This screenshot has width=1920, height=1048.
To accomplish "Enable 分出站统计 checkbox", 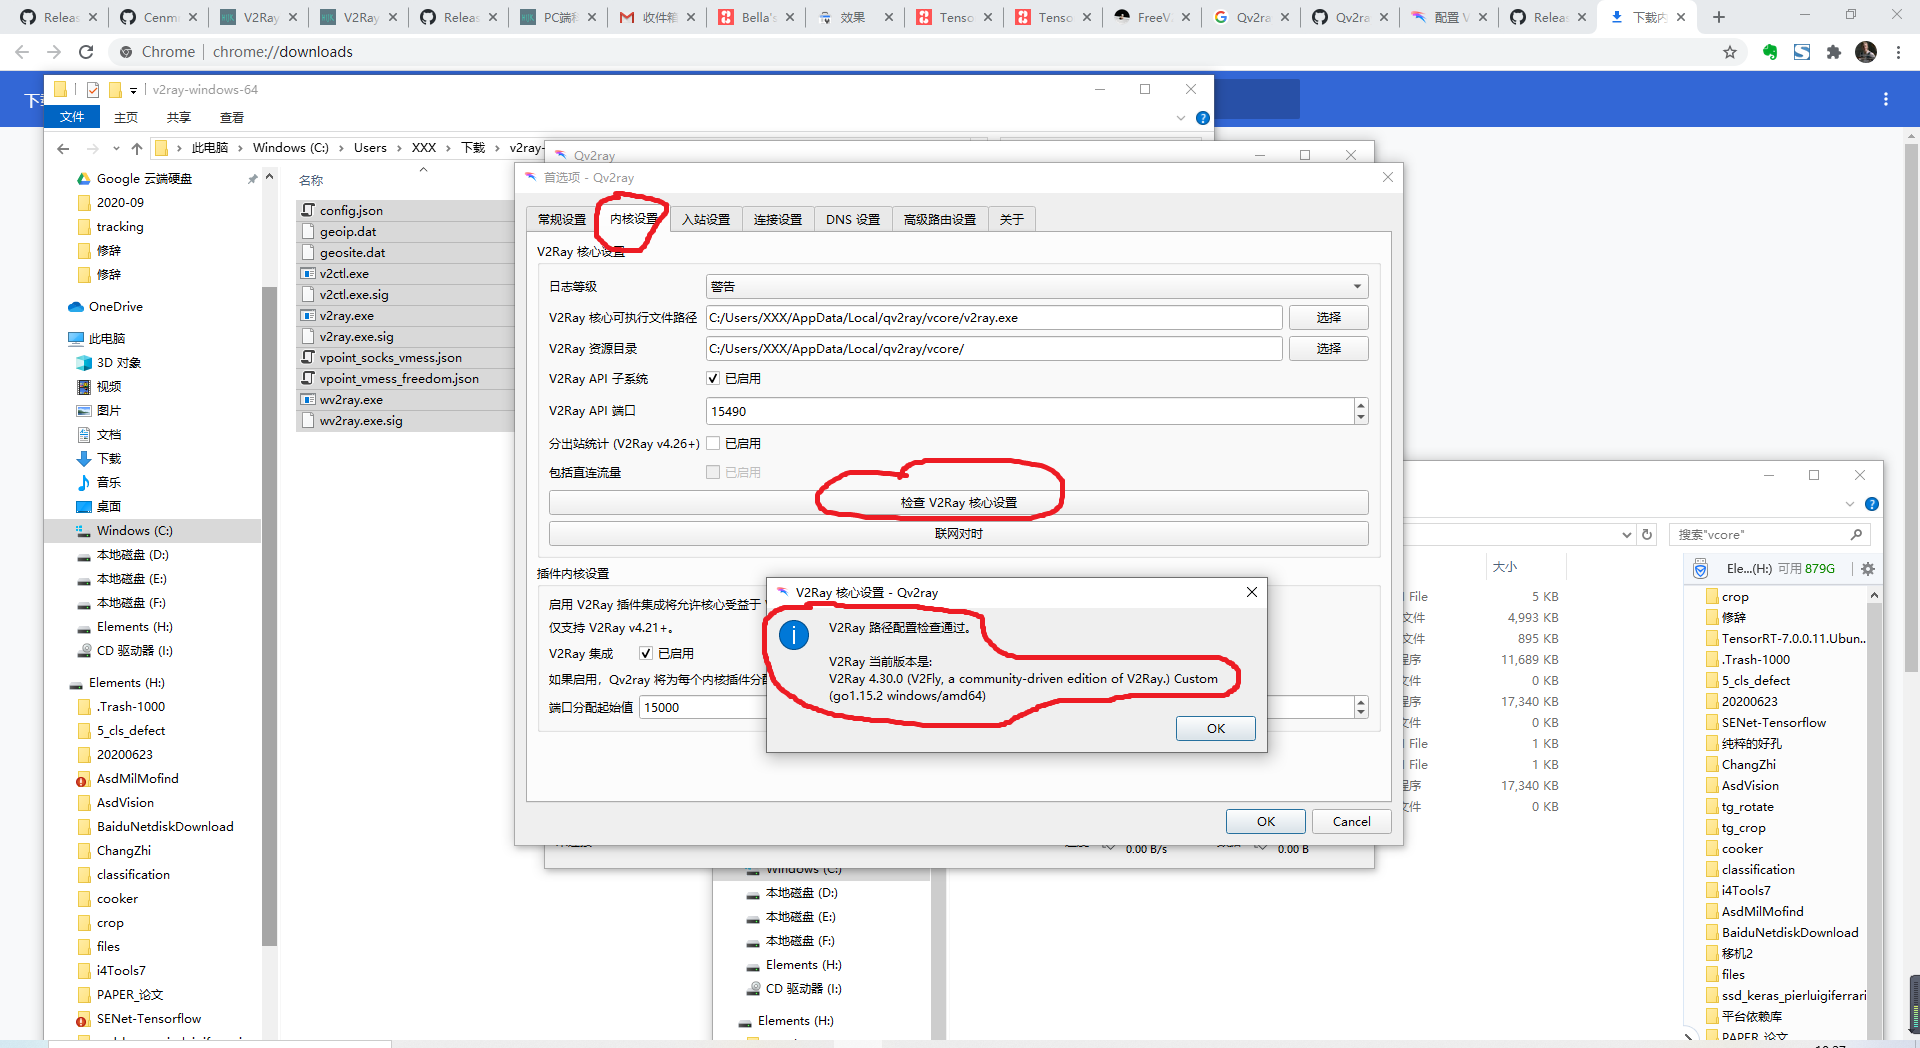I will tap(713, 443).
